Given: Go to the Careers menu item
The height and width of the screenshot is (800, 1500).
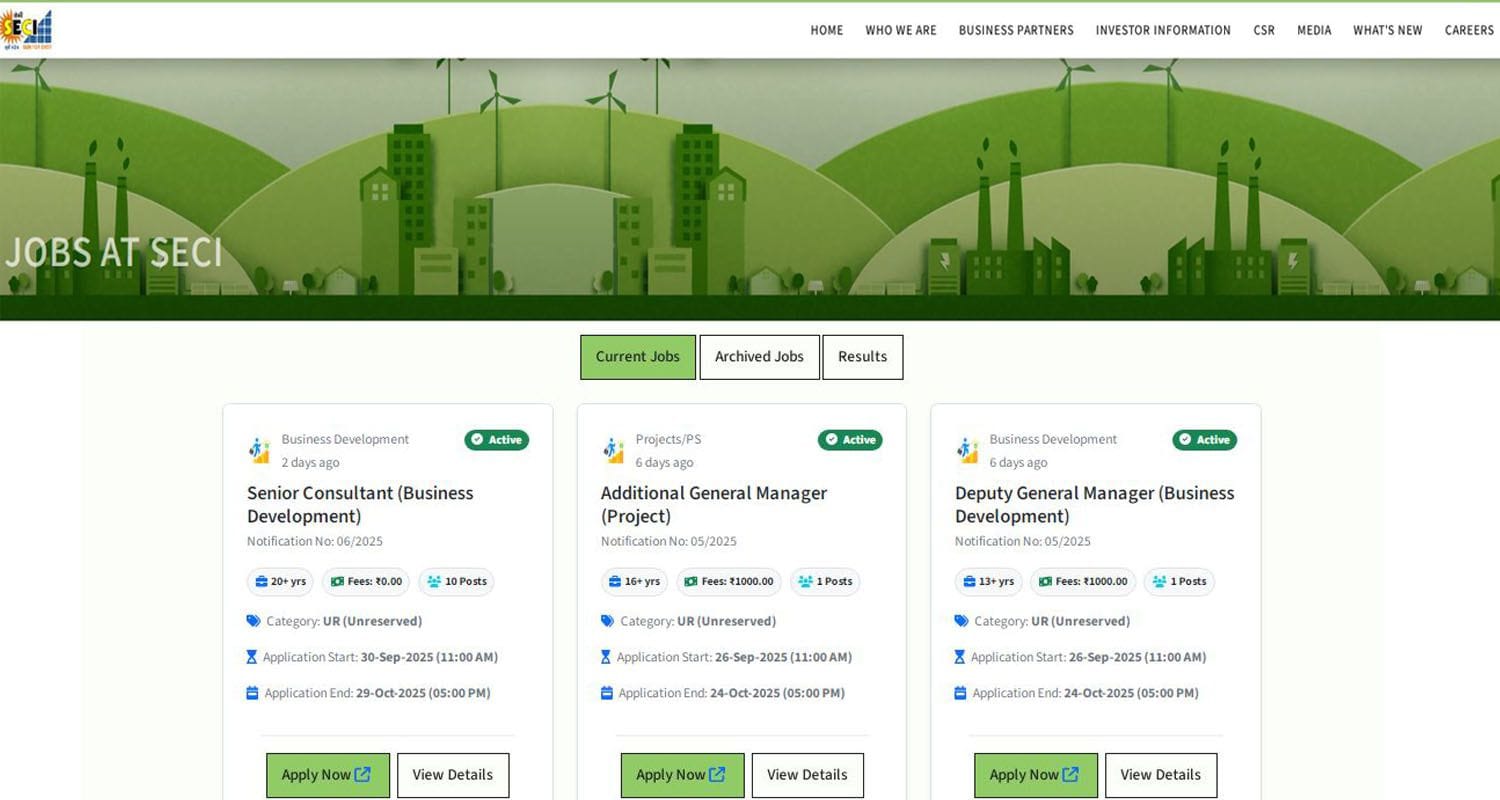Looking at the screenshot, I should coord(1468,30).
